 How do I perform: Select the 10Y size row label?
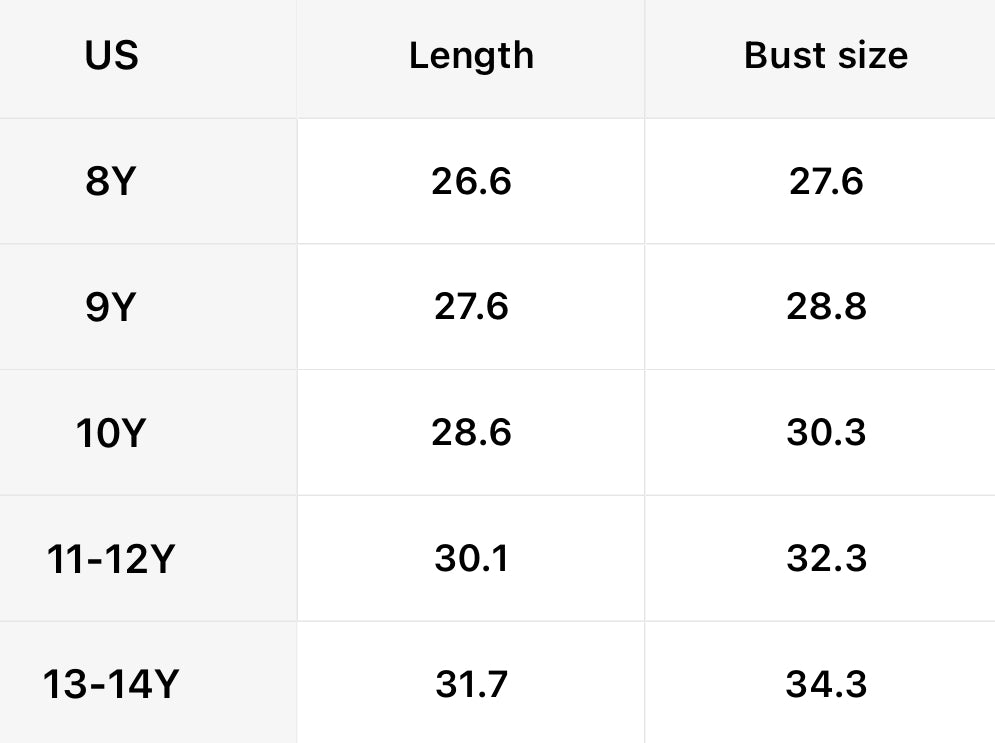pos(111,433)
